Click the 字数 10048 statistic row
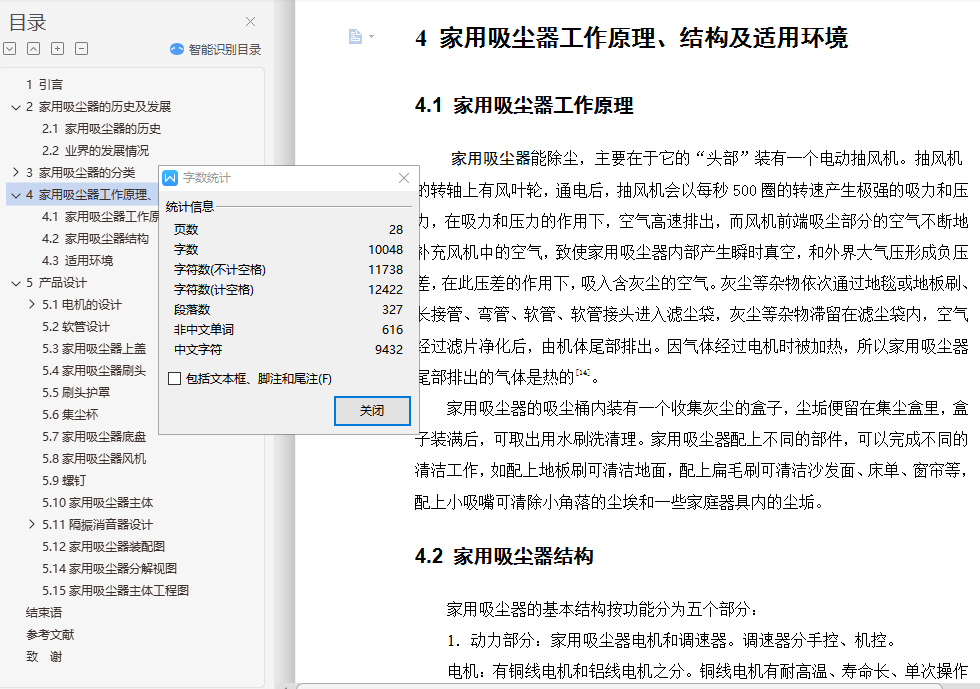This screenshot has width=980, height=689. 288,249
